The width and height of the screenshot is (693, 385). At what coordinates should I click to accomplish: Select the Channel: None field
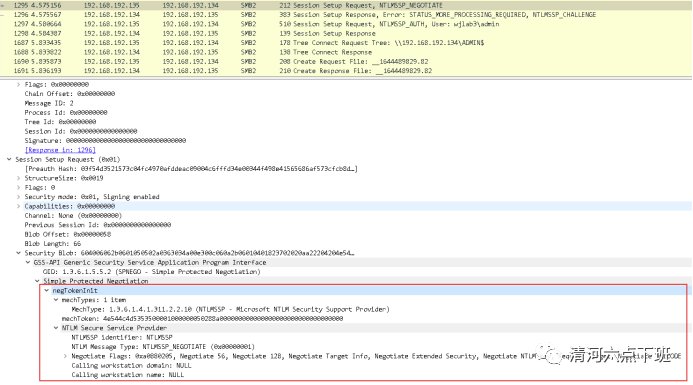coord(73,216)
